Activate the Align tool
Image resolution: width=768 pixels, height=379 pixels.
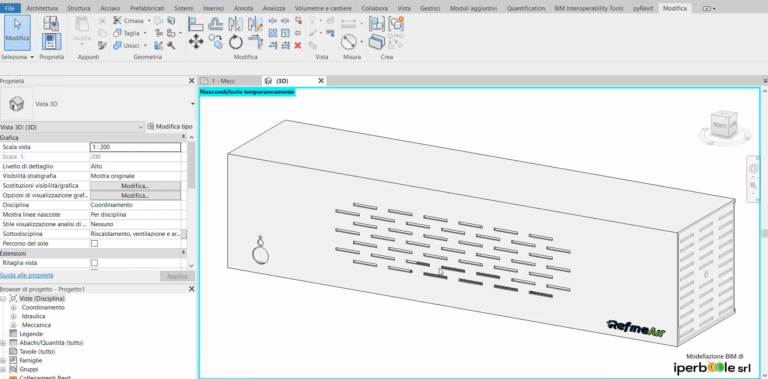click(x=196, y=23)
